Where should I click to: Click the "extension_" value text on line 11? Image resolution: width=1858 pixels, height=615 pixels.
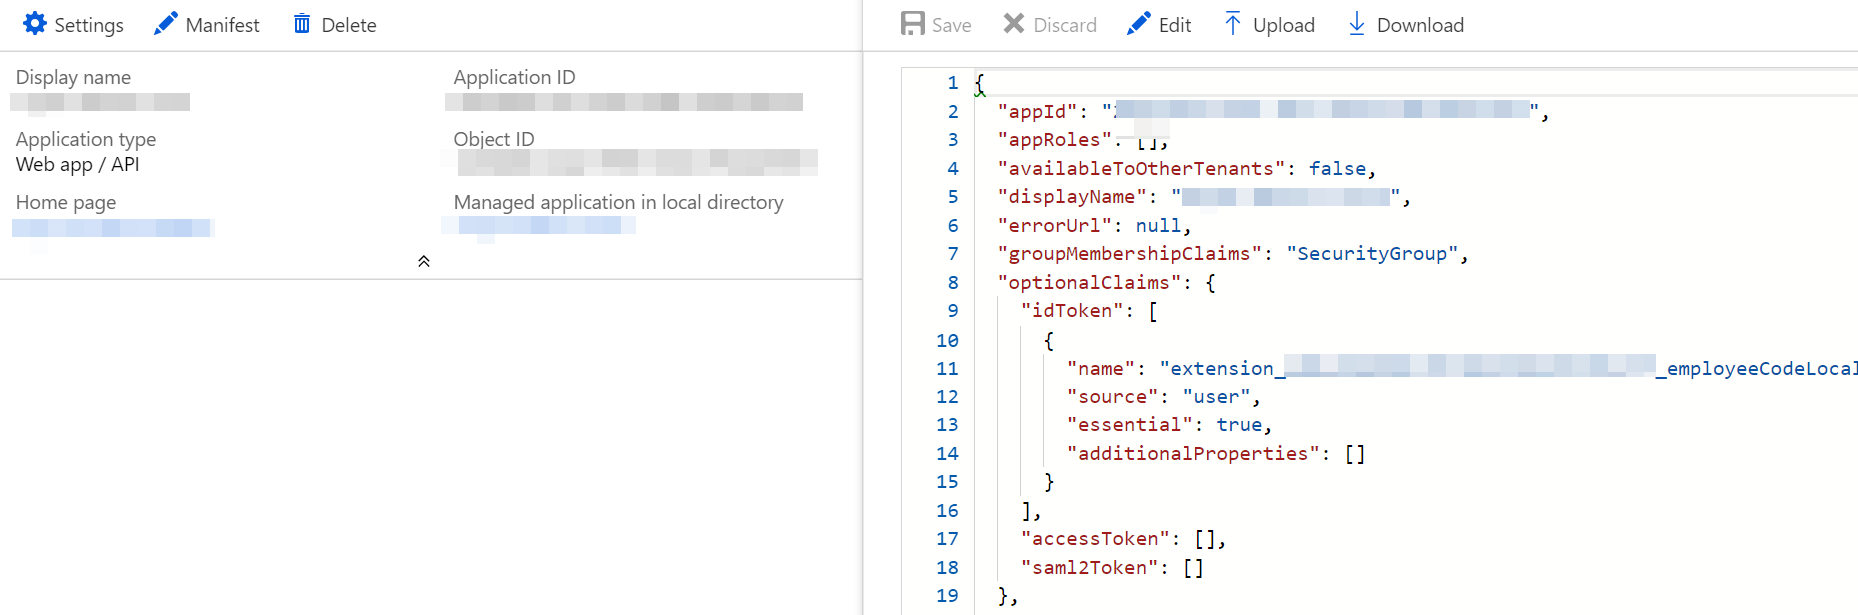click(1222, 369)
